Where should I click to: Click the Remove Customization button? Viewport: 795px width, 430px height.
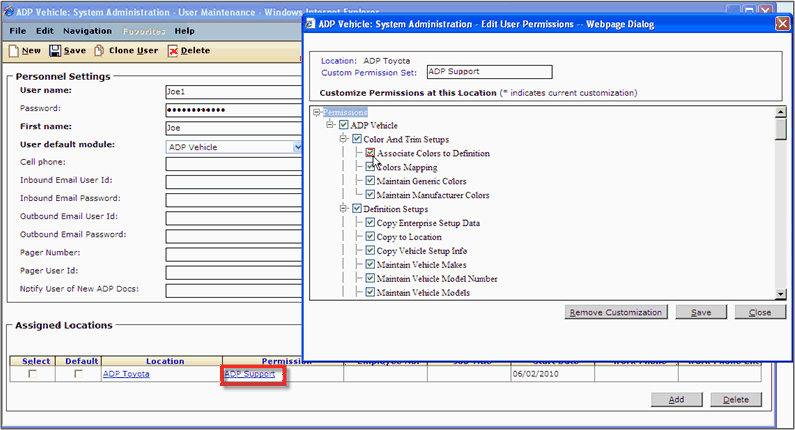[616, 312]
